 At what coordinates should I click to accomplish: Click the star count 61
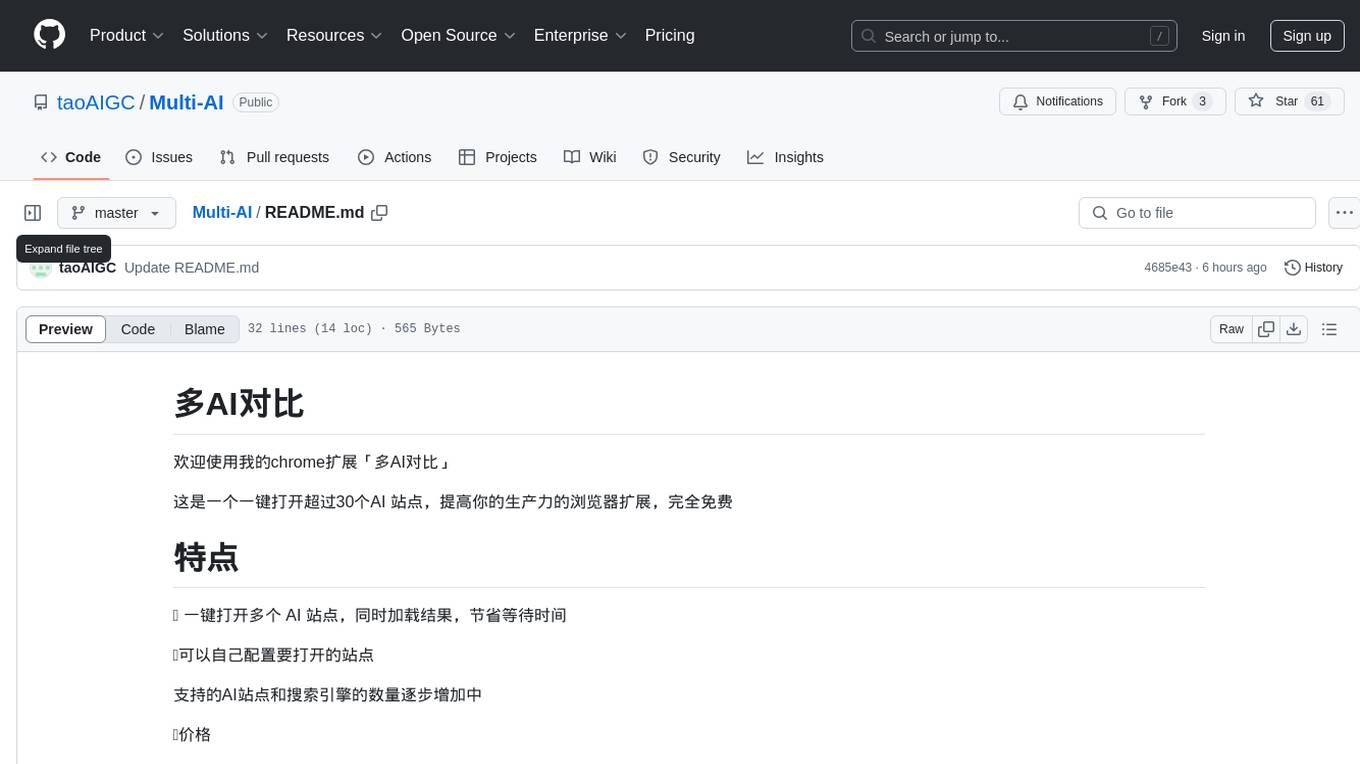(x=1317, y=101)
